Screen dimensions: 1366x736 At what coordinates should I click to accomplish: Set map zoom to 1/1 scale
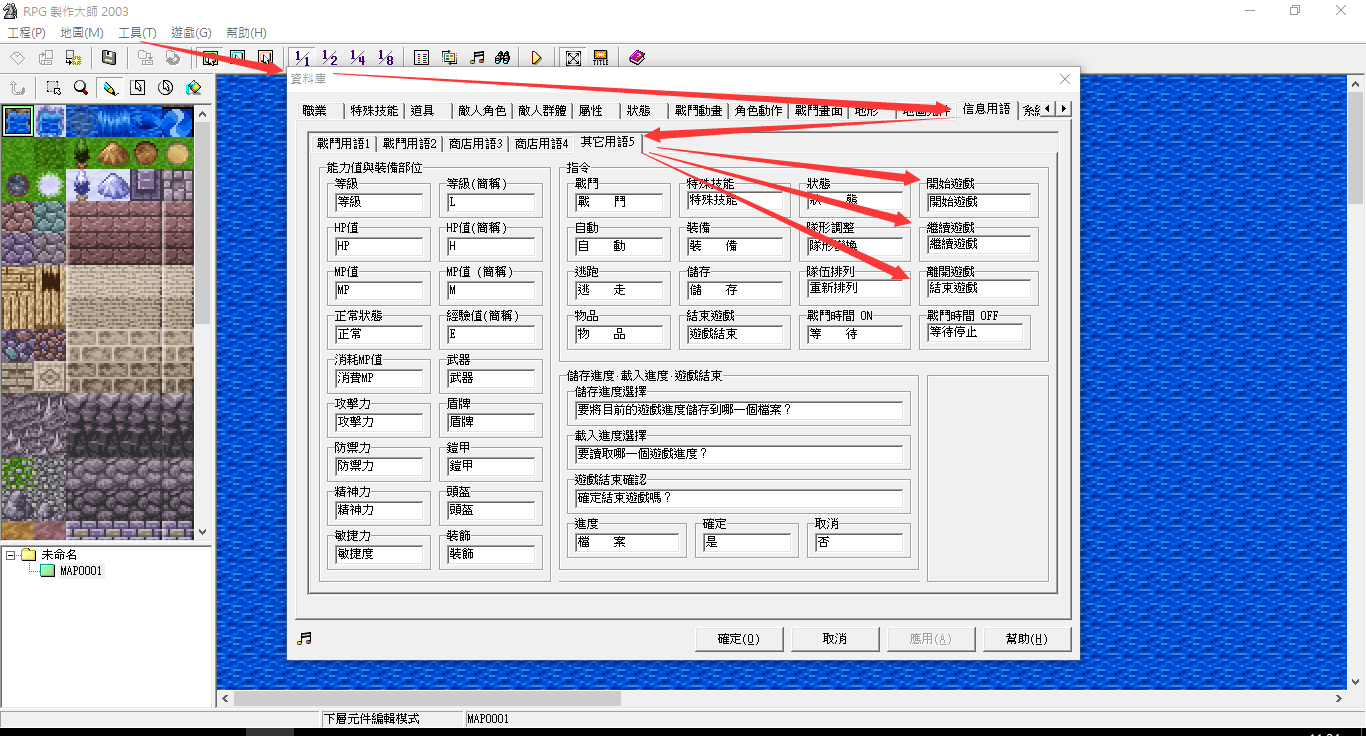pyautogui.click(x=302, y=58)
